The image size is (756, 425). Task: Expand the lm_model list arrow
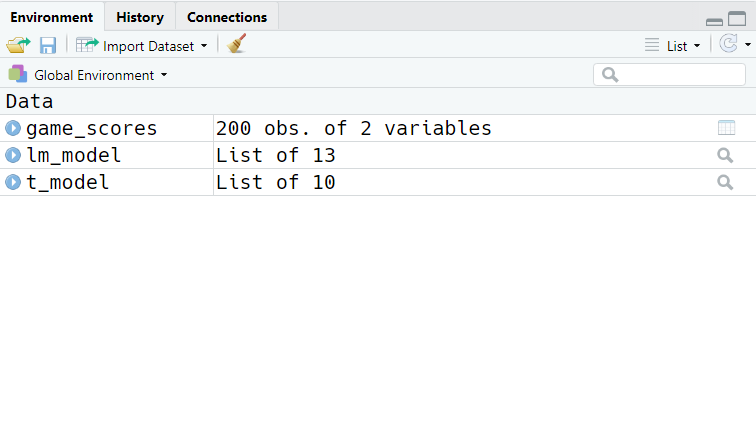pyautogui.click(x=13, y=155)
